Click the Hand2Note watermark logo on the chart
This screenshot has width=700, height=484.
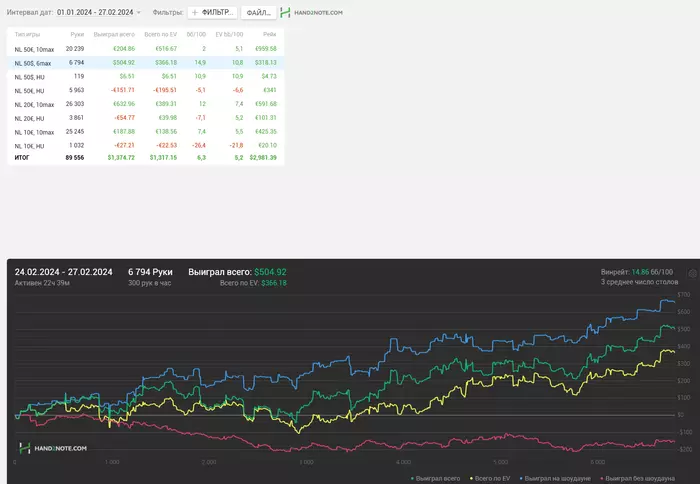(53, 448)
